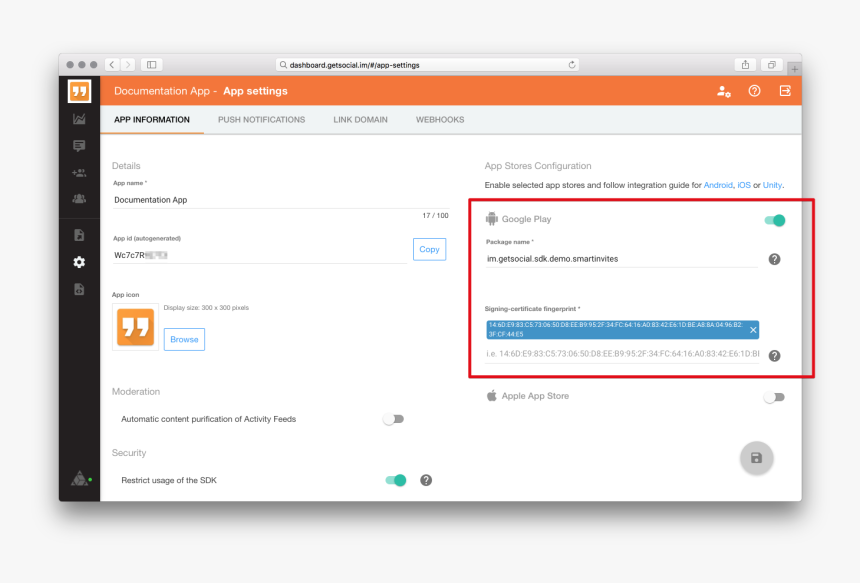The height and width of the screenshot is (583, 860).
Task: Toggle the Safari sidebar button
Action: [x=151, y=65]
